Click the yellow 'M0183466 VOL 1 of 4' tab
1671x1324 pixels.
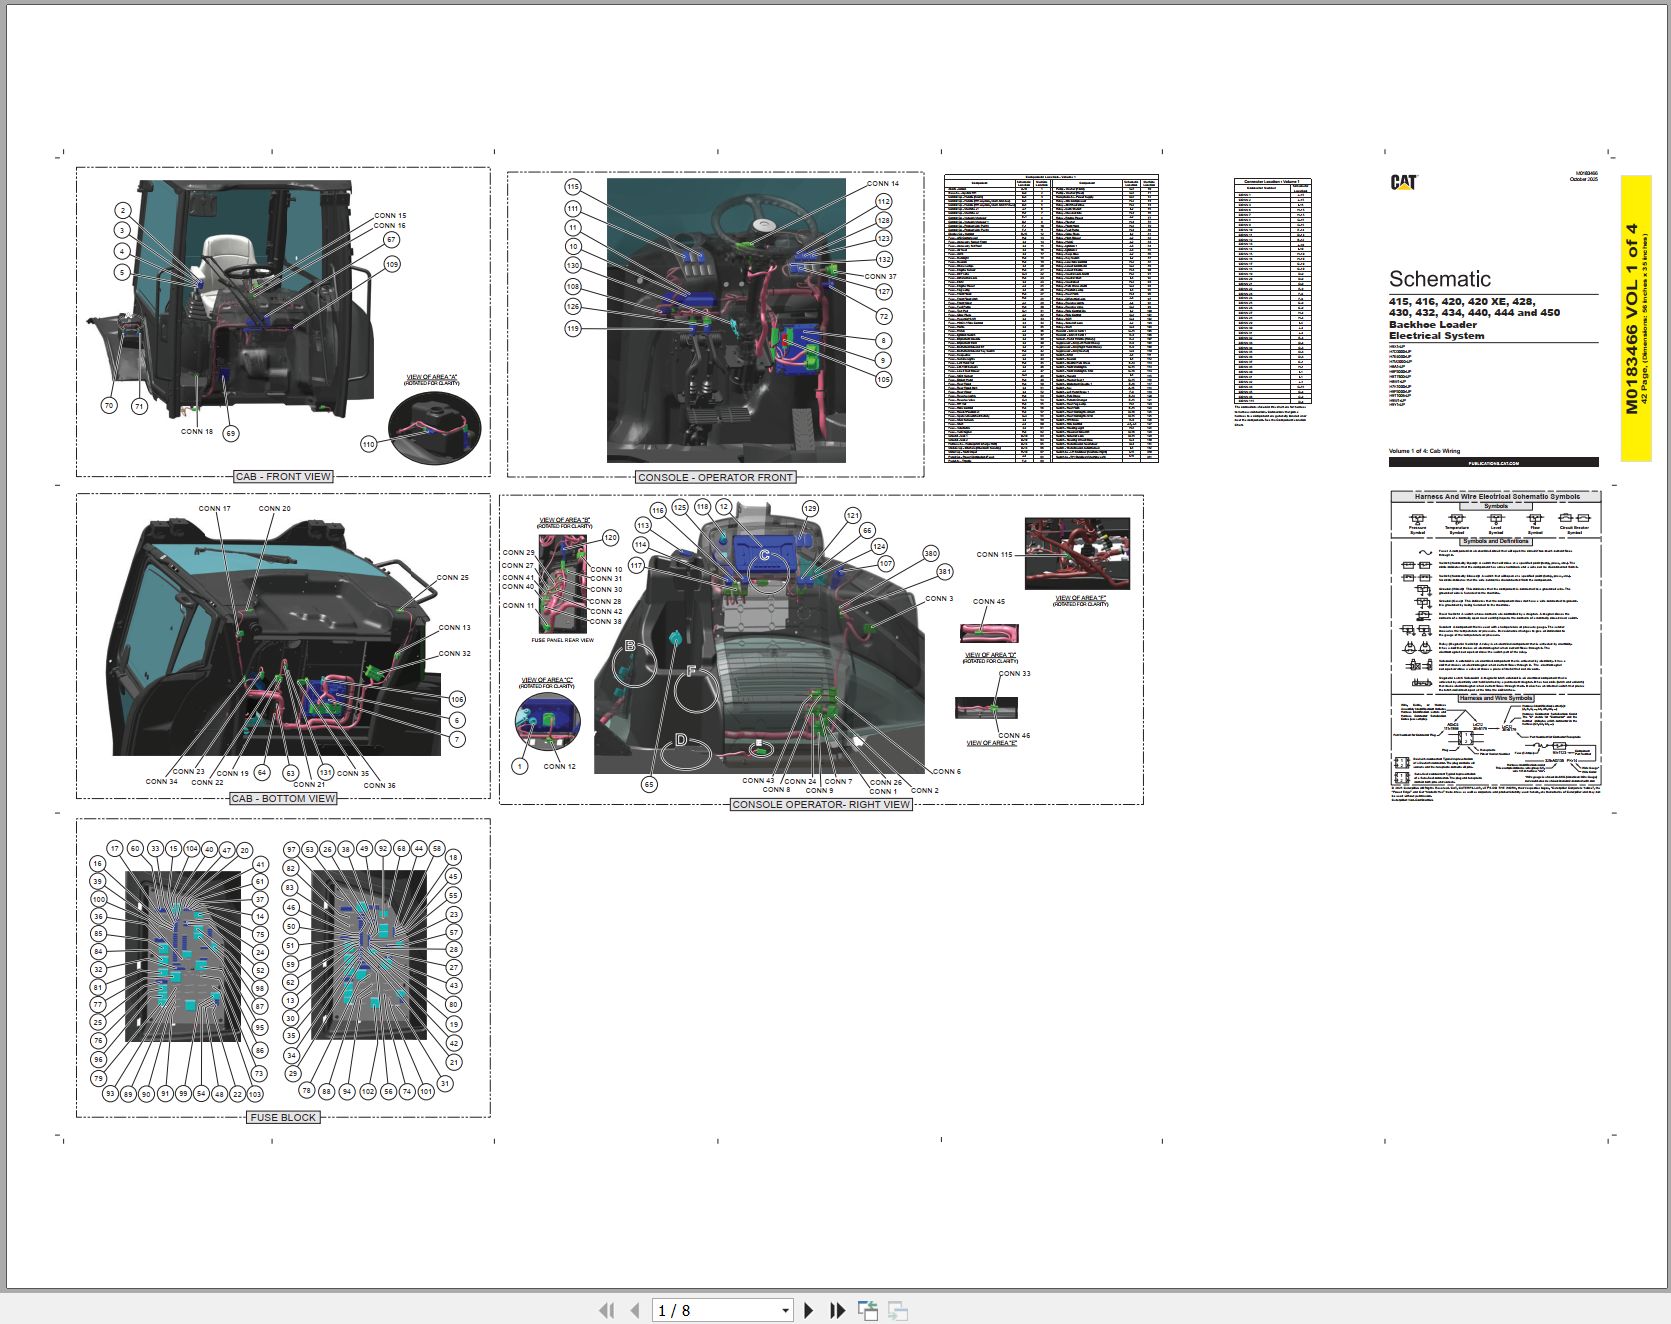pyautogui.click(x=1636, y=318)
